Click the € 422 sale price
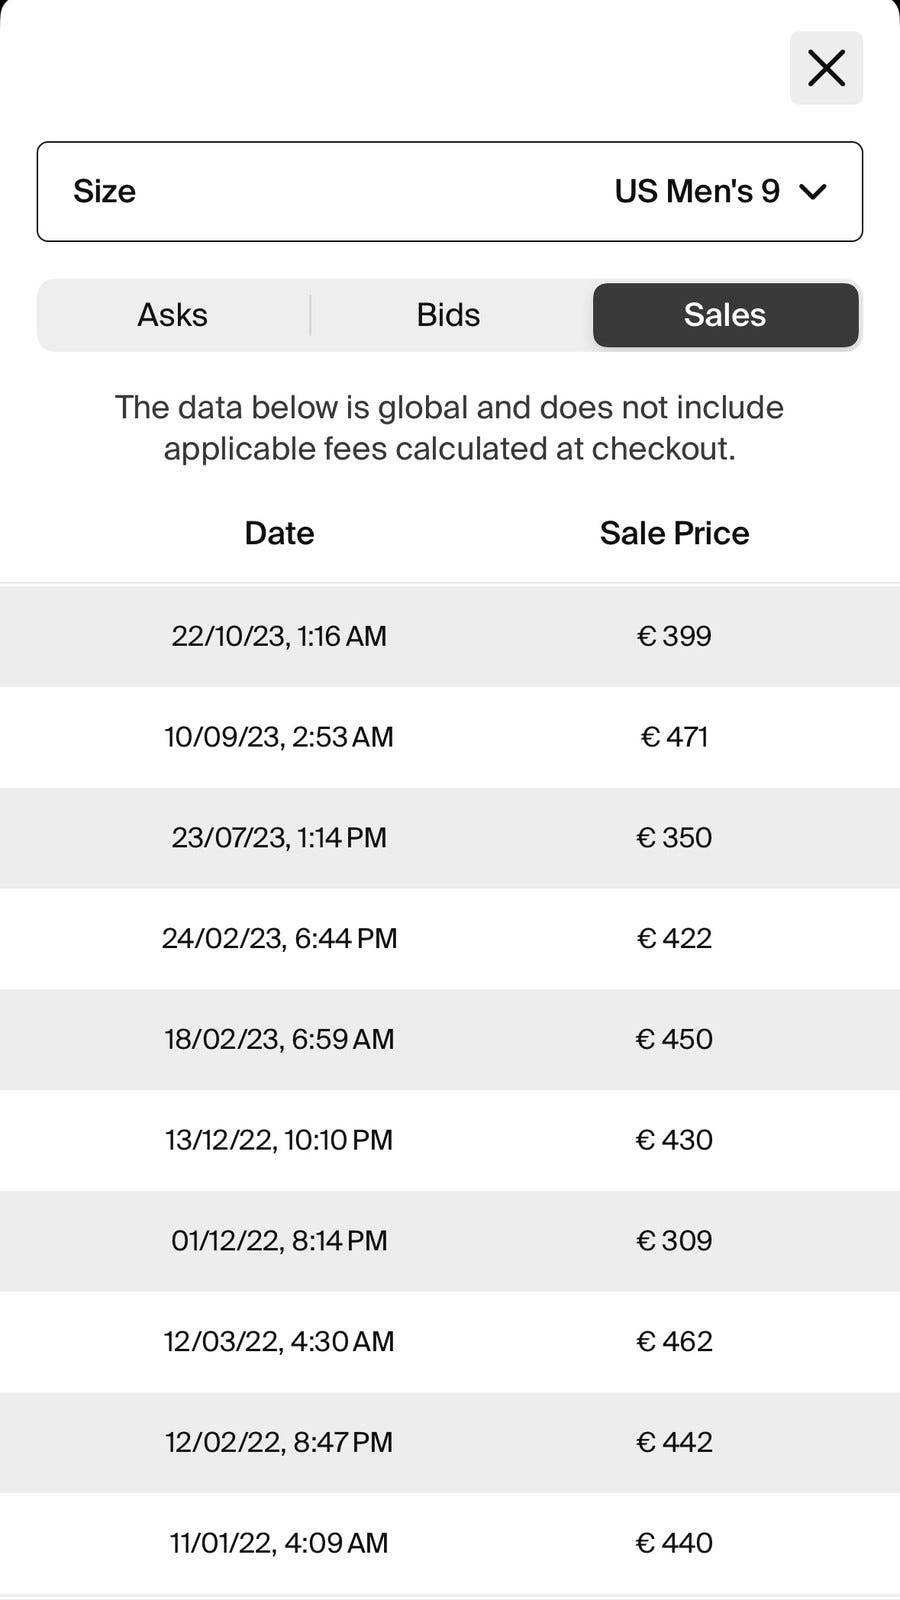This screenshot has width=900, height=1600. click(674, 938)
